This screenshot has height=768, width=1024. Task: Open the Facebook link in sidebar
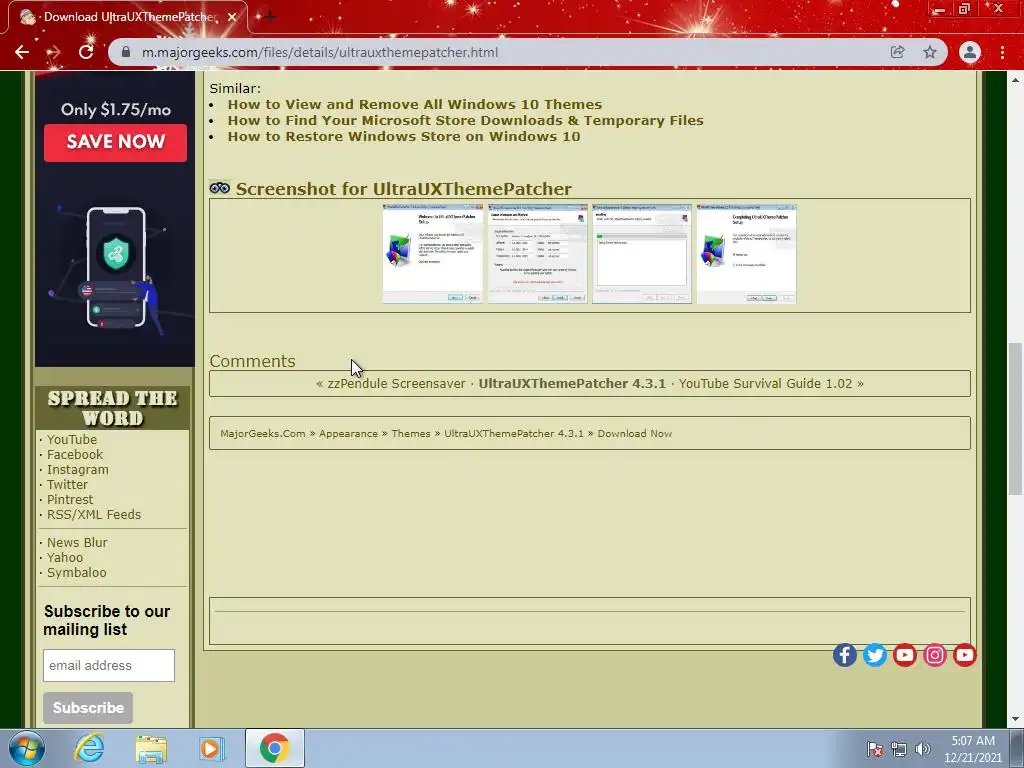tap(75, 455)
